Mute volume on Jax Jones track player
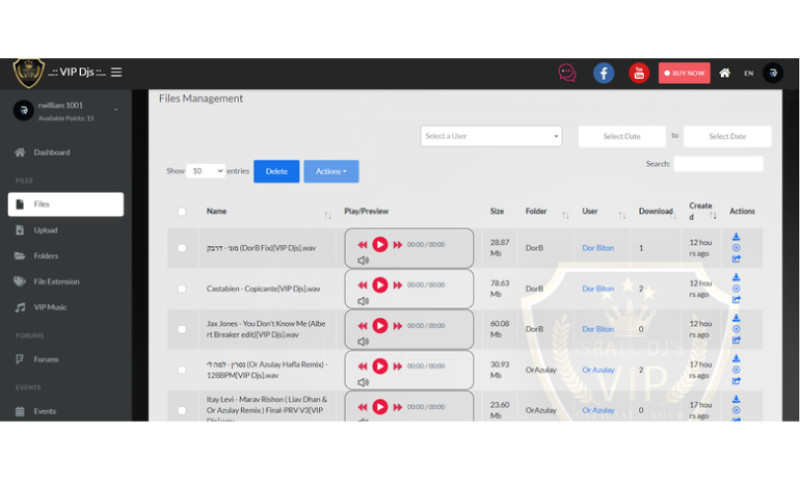This screenshot has width=800, height=480. point(363,341)
